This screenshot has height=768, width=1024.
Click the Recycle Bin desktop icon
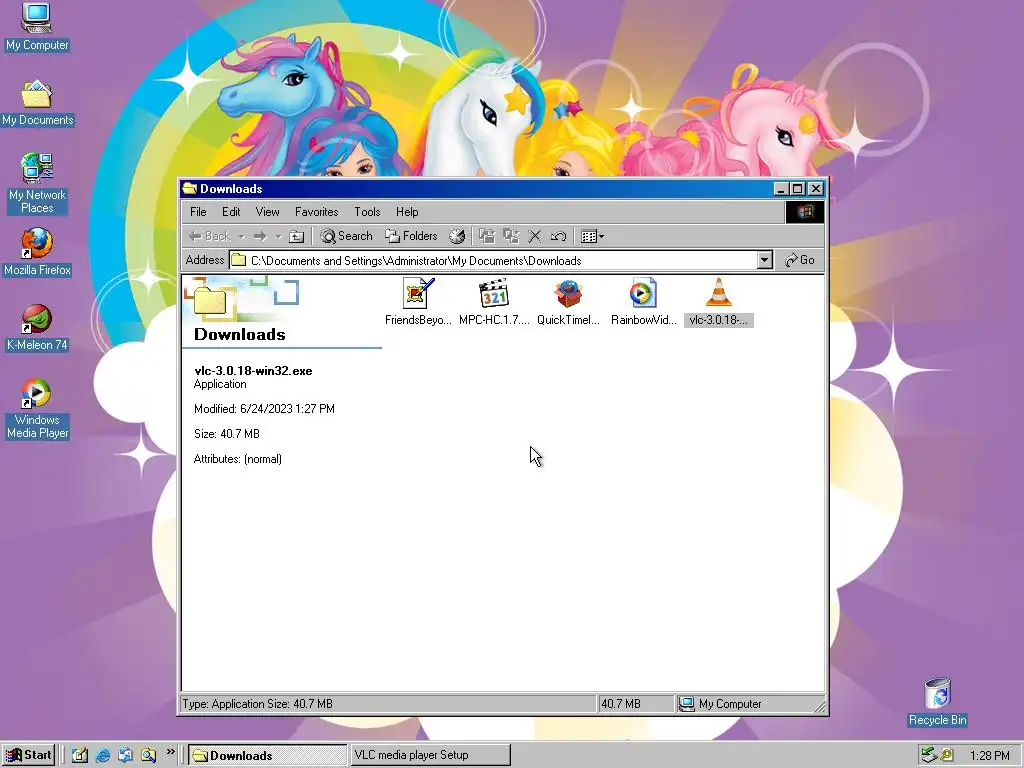937,701
